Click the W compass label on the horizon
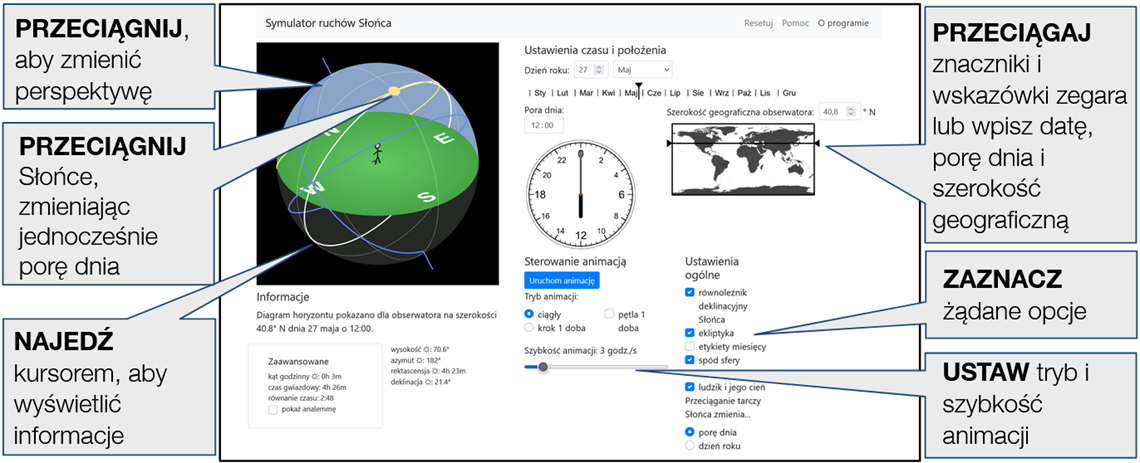 pyautogui.click(x=314, y=188)
